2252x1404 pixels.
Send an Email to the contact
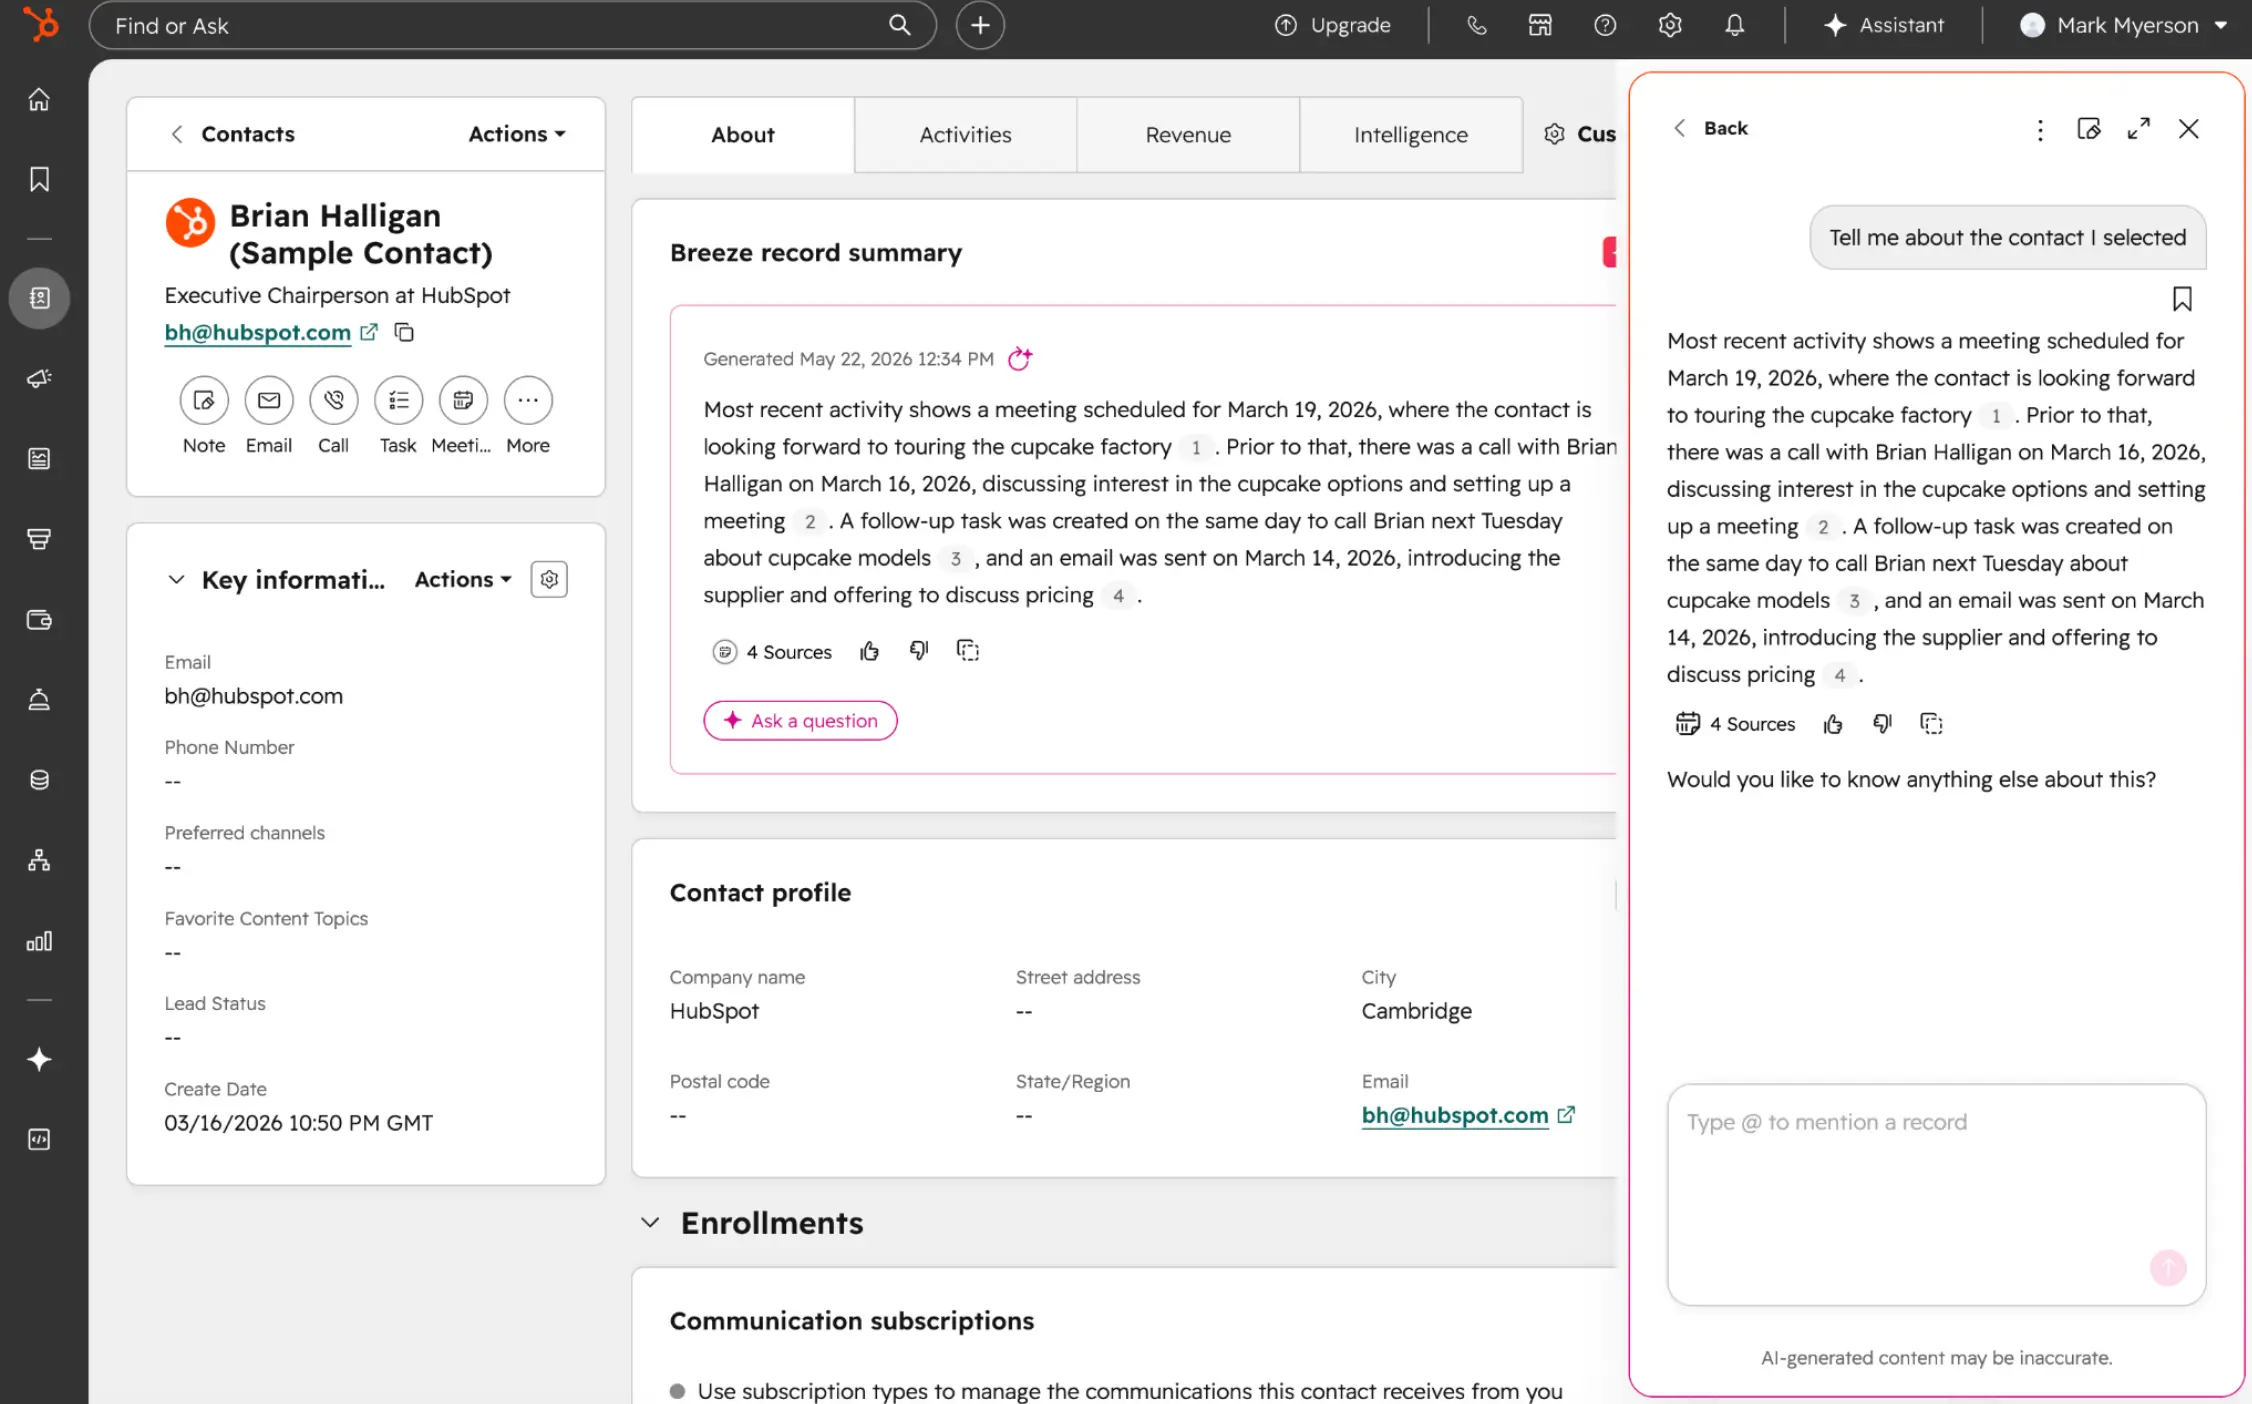[x=269, y=400]
